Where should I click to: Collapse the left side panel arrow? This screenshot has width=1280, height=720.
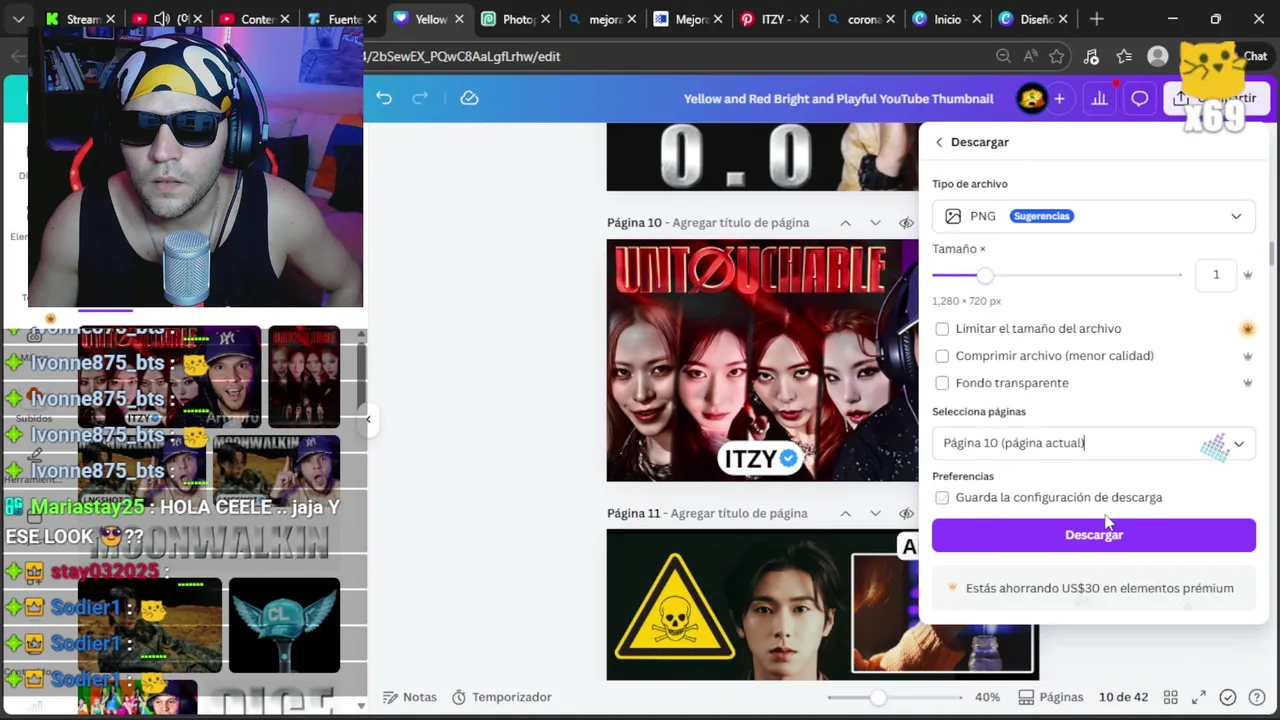pos(368,419)
